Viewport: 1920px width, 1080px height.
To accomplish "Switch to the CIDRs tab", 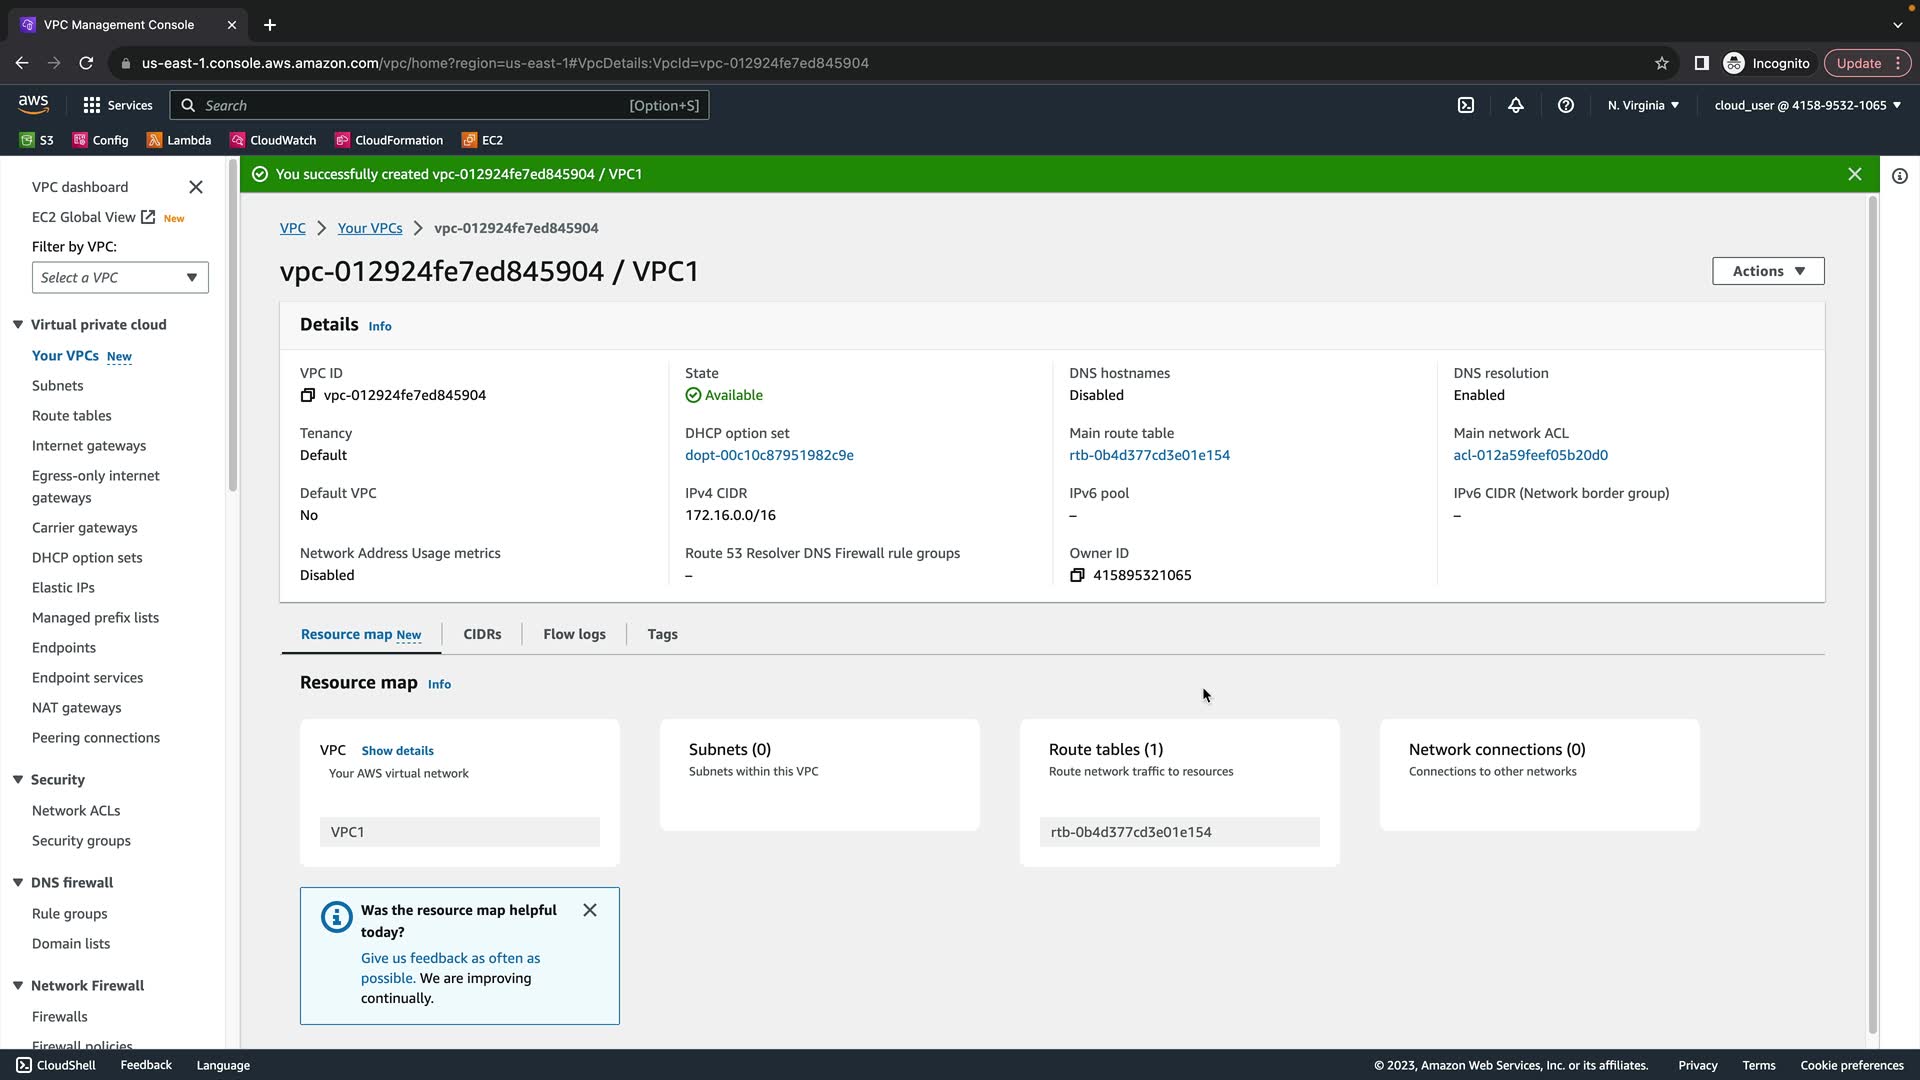I will pyautogui.click(x=482, y=634).
